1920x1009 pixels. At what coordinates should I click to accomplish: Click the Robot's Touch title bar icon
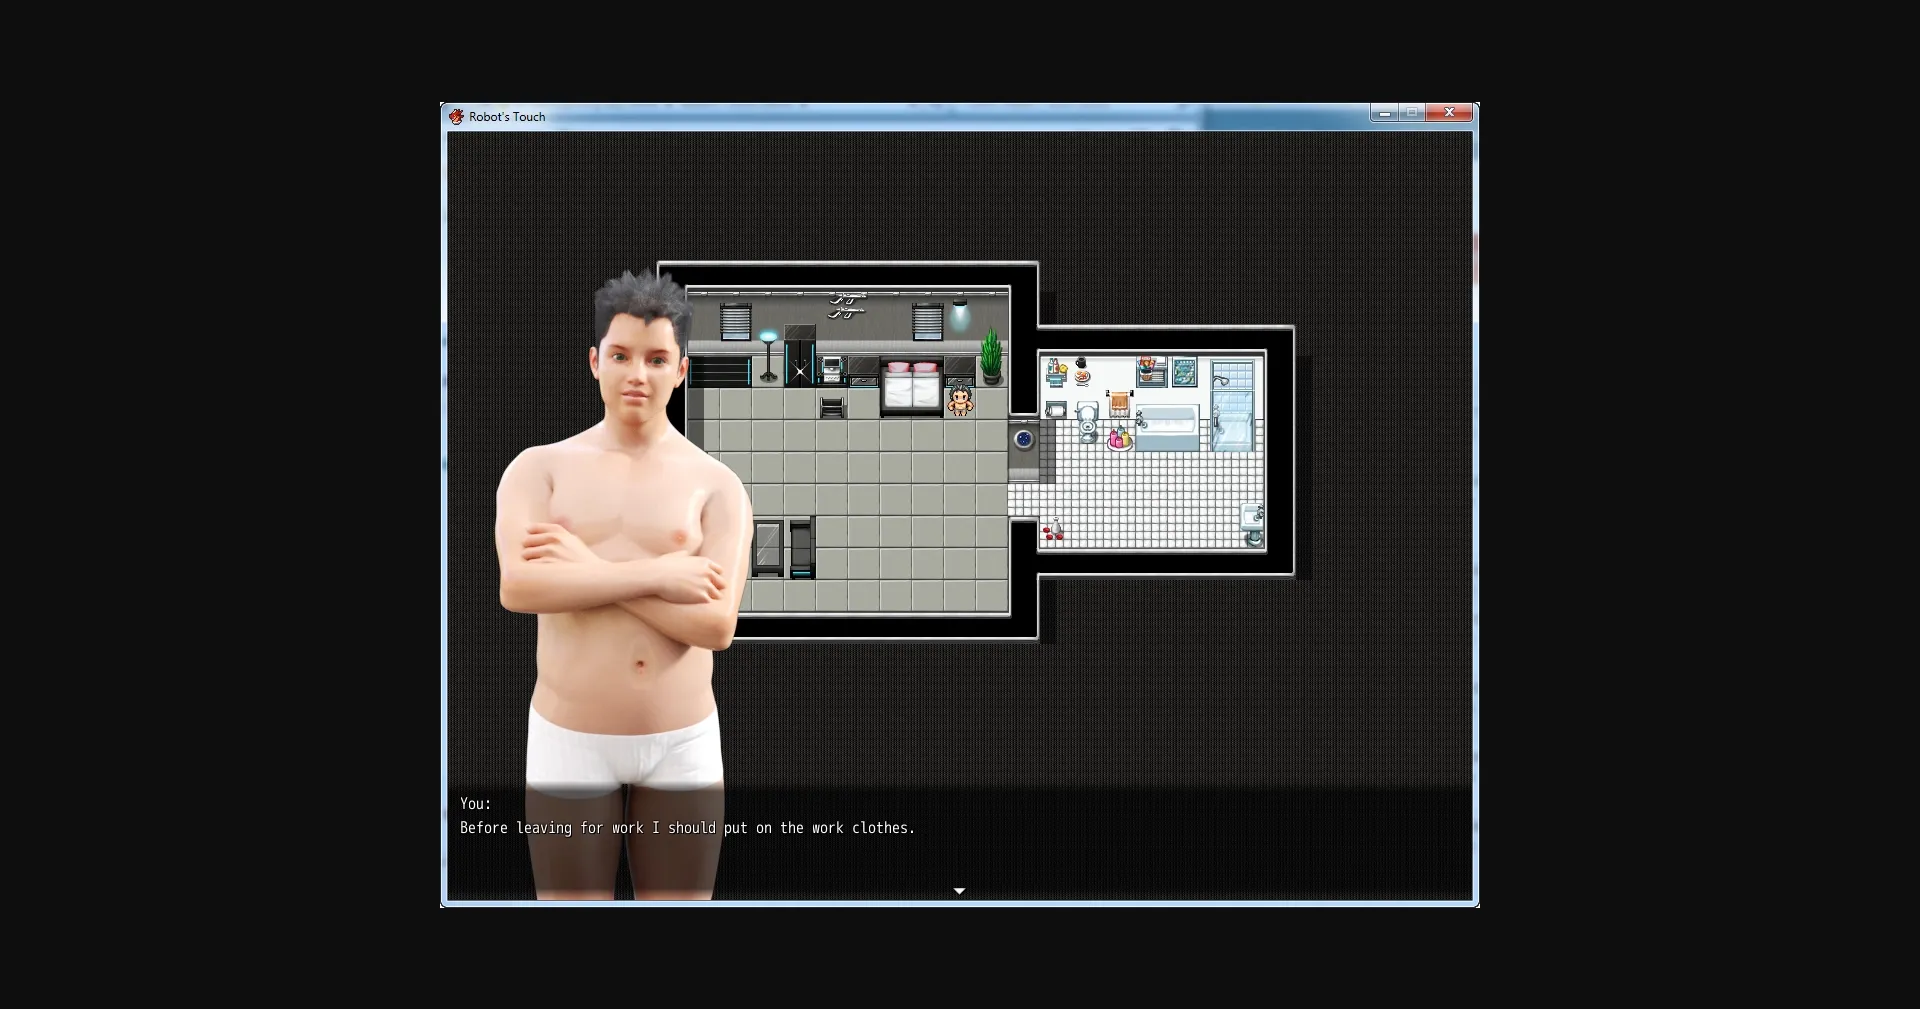coord(457,117)
